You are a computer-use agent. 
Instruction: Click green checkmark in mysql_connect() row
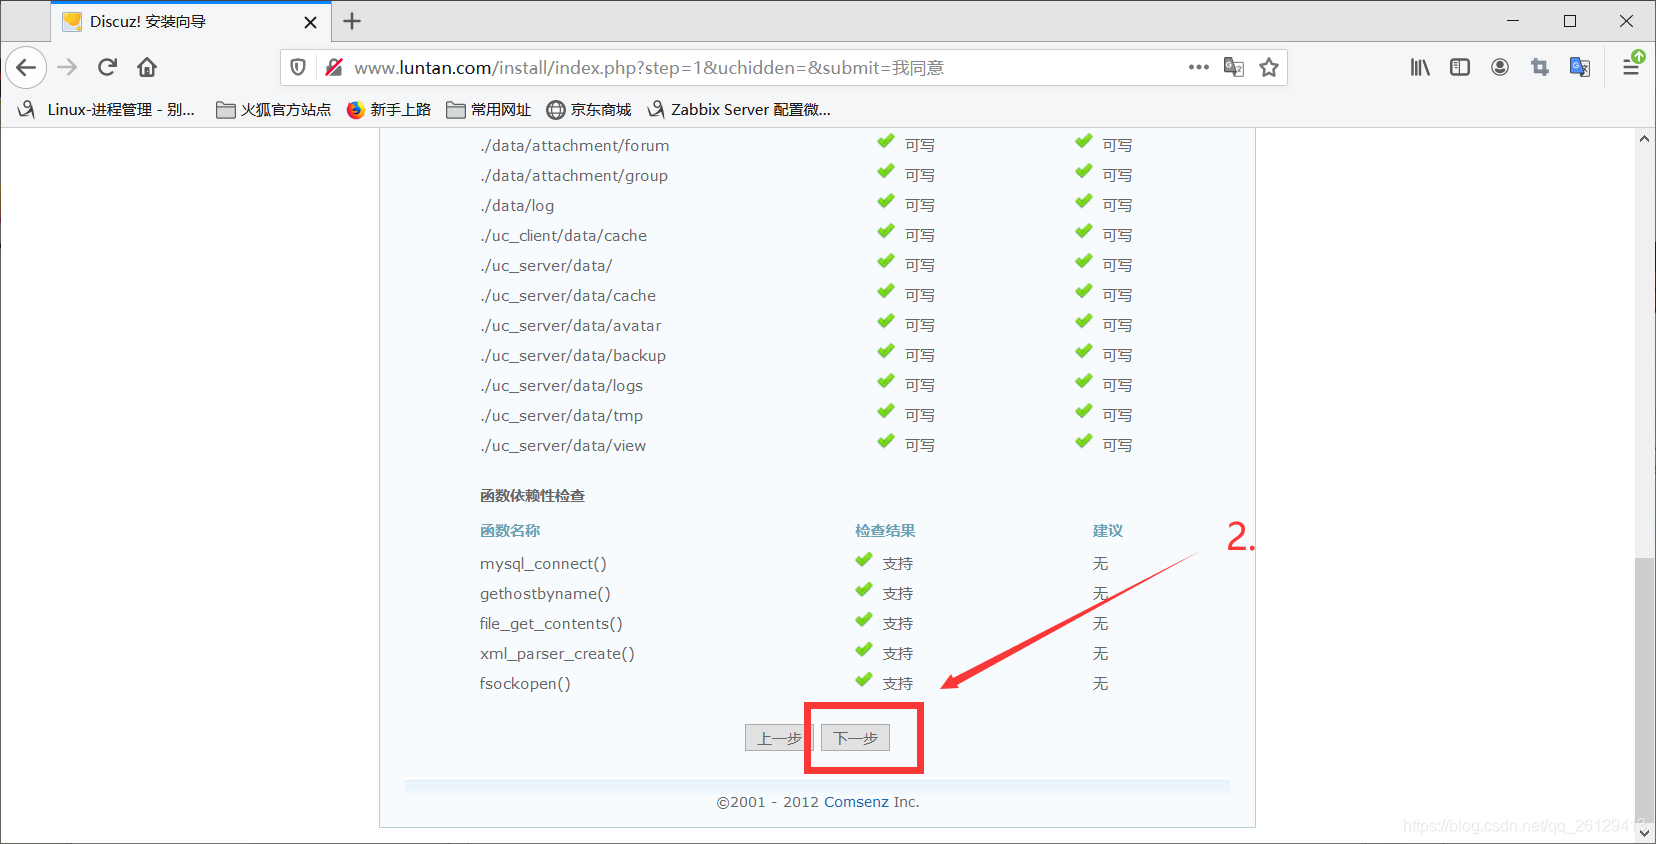pyautogui.click(x=864, y=560)
